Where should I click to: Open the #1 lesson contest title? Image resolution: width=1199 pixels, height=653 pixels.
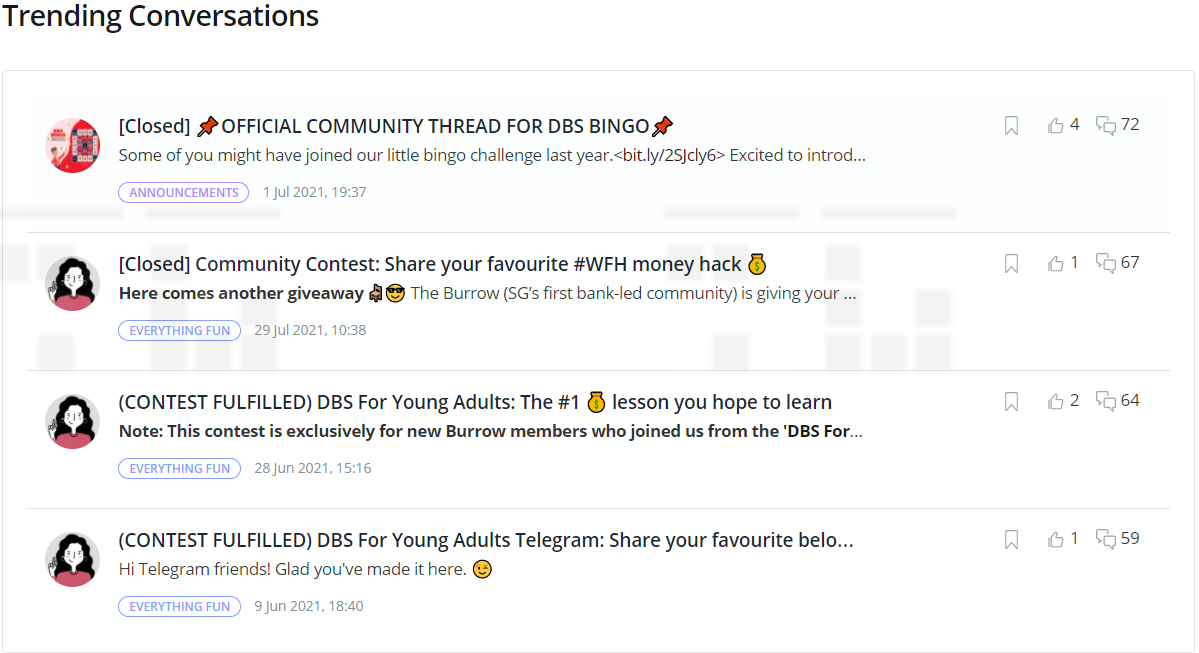pos(475,402)
